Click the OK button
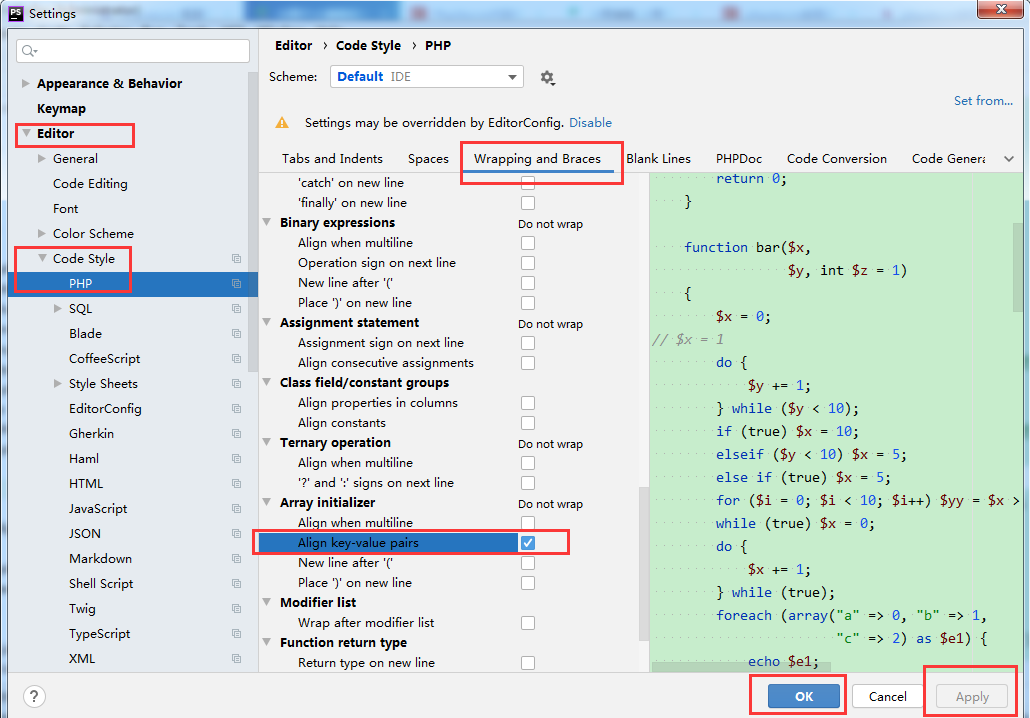1030x718 pixels. tap(804, 696)
